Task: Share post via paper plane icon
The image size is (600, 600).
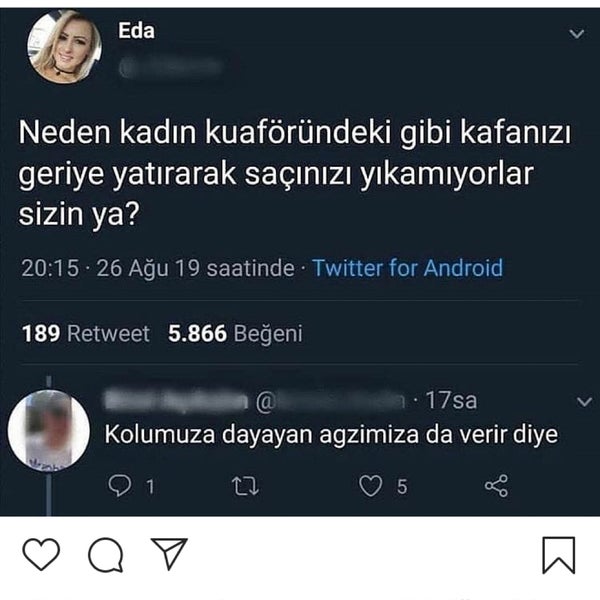Action: pos(169,553)
